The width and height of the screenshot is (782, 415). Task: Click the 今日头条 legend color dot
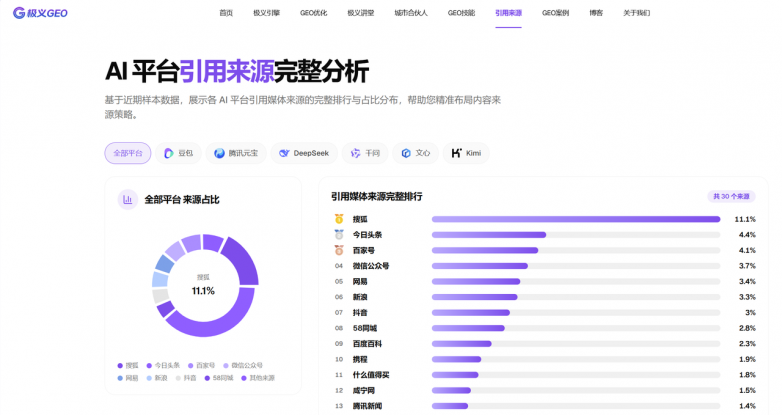pyautogui.click(x=149, y=366)
